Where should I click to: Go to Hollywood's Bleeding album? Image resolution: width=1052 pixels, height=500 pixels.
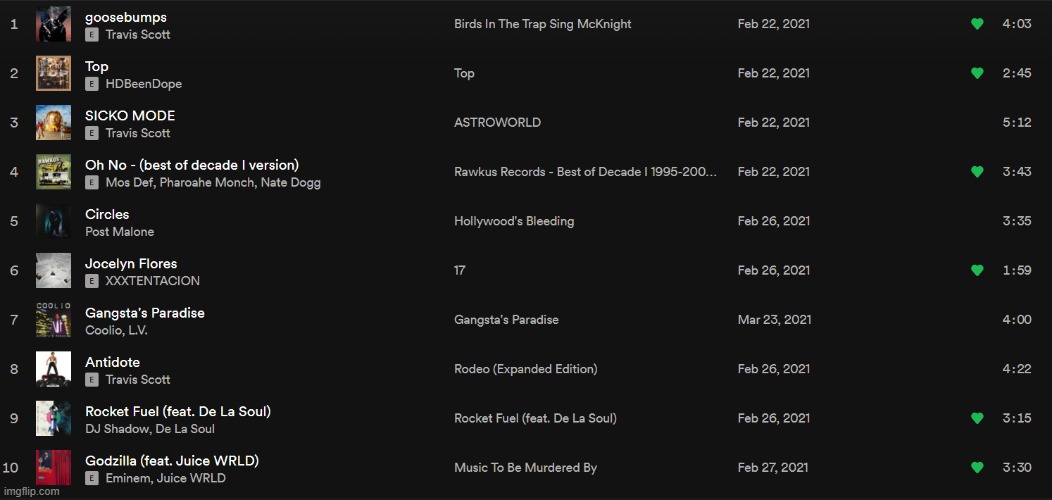(513, 221)
